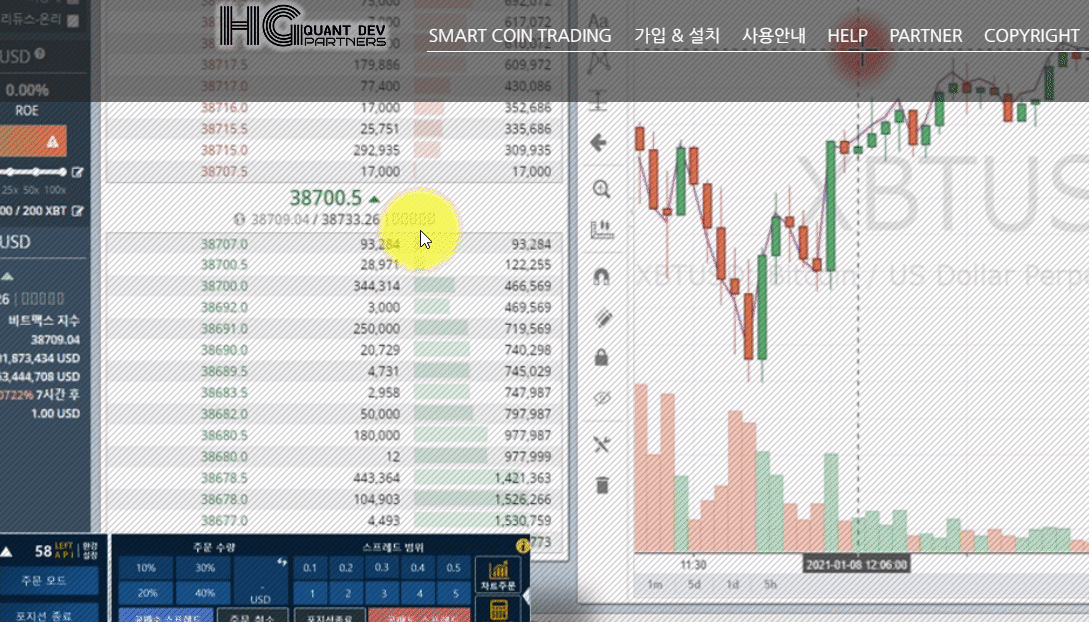
Task: Click the orange warning triangle button
Action: [x=33, y=142]
